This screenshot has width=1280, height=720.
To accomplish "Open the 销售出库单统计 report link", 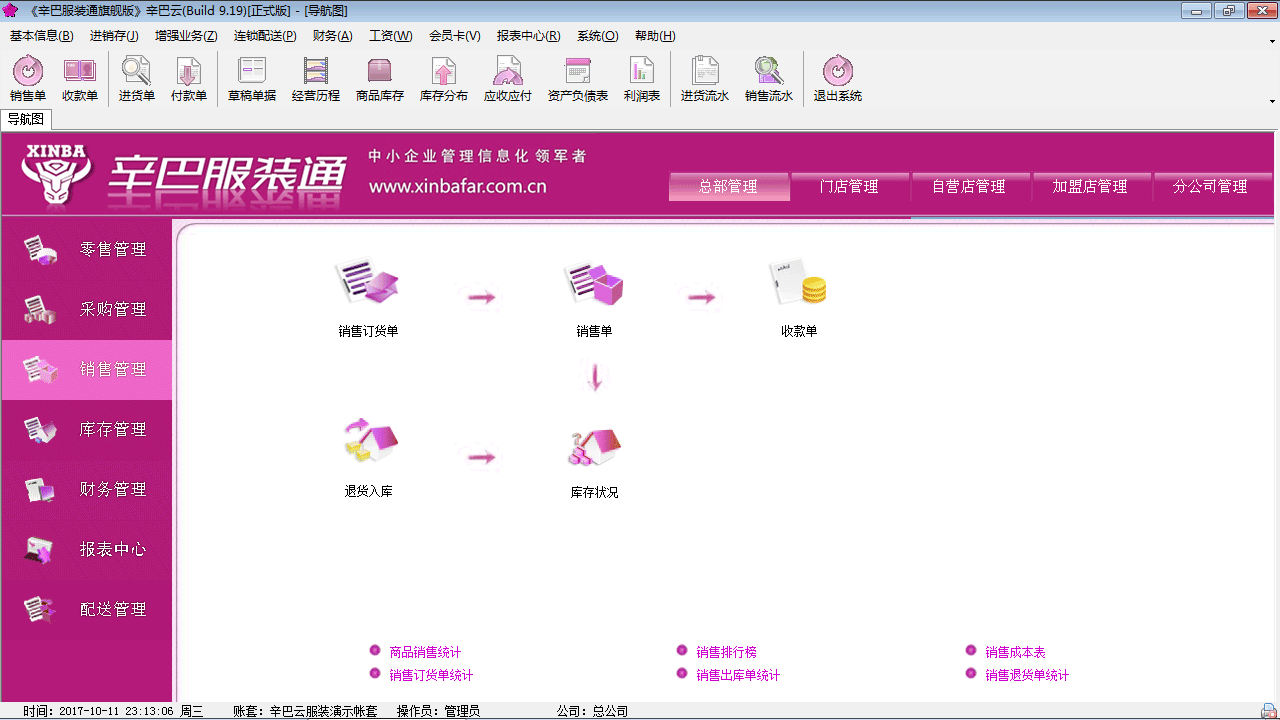I will click(738, 675).
